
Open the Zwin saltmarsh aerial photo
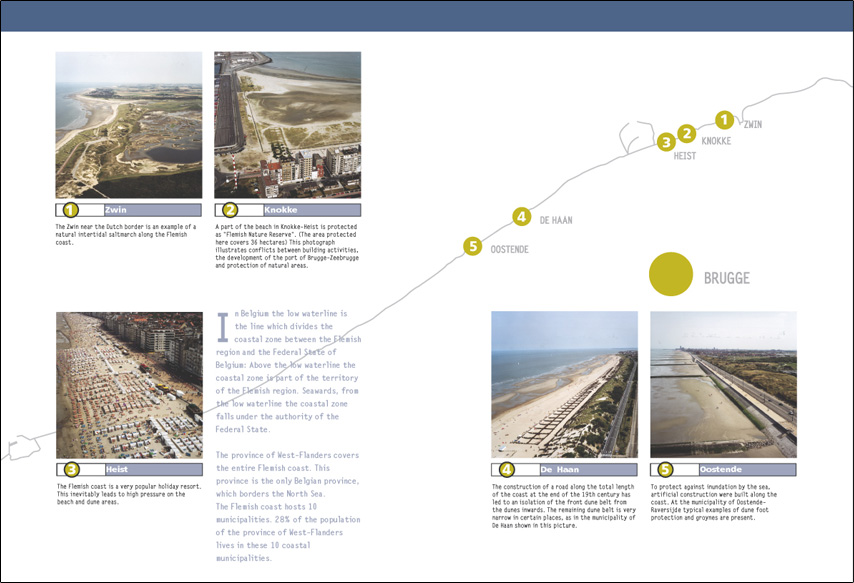tap(128, 125)
